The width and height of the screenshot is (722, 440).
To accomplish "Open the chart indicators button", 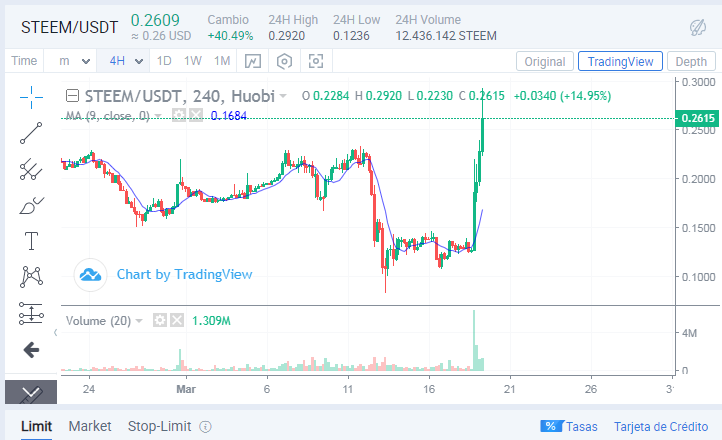I will (253, 61).
